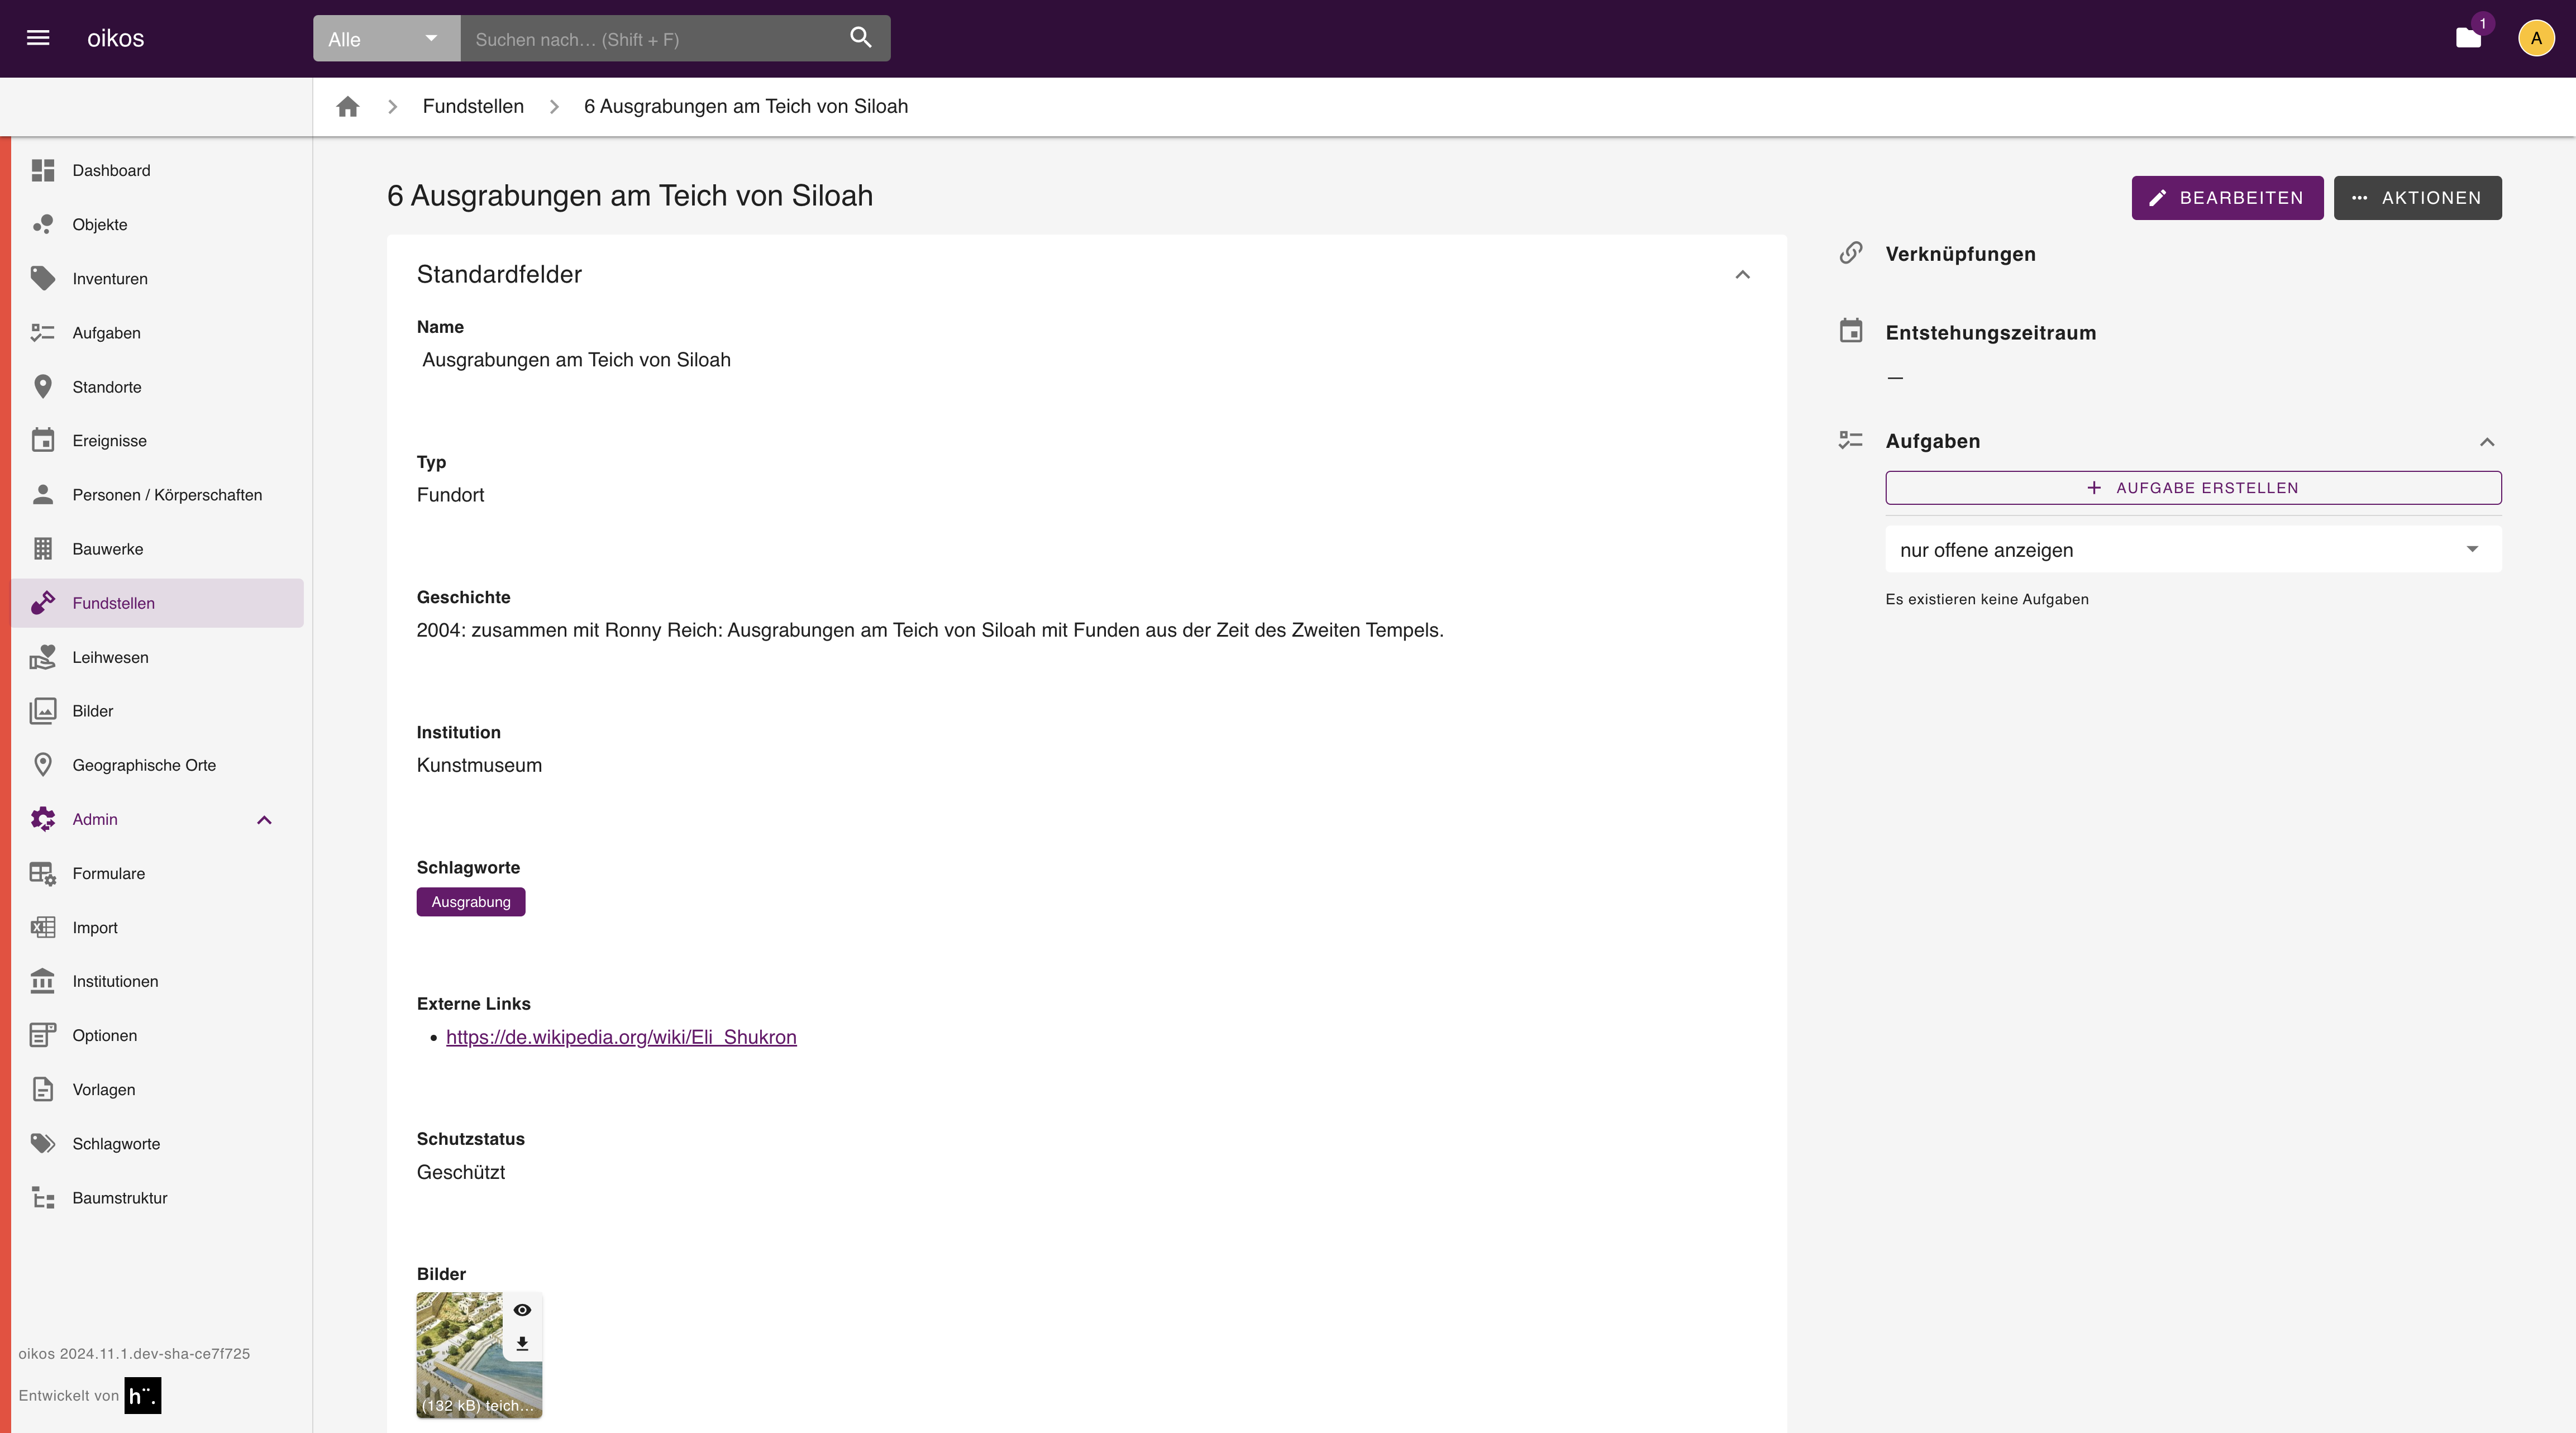Open the Objekte menu item
This screenshot has height=1433, width=2576.
157,224
